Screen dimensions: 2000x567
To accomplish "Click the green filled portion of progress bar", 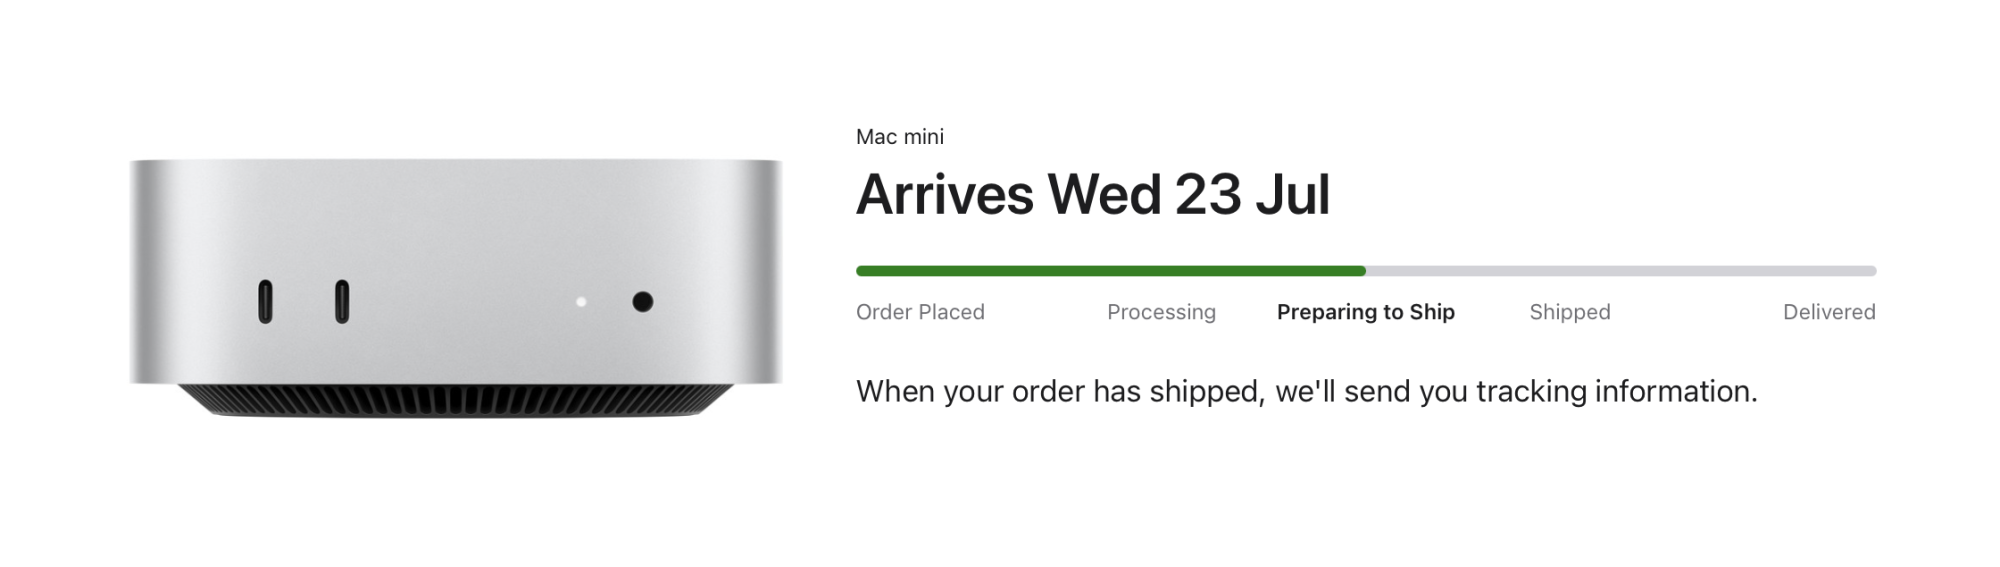I will coord(1111,271).
